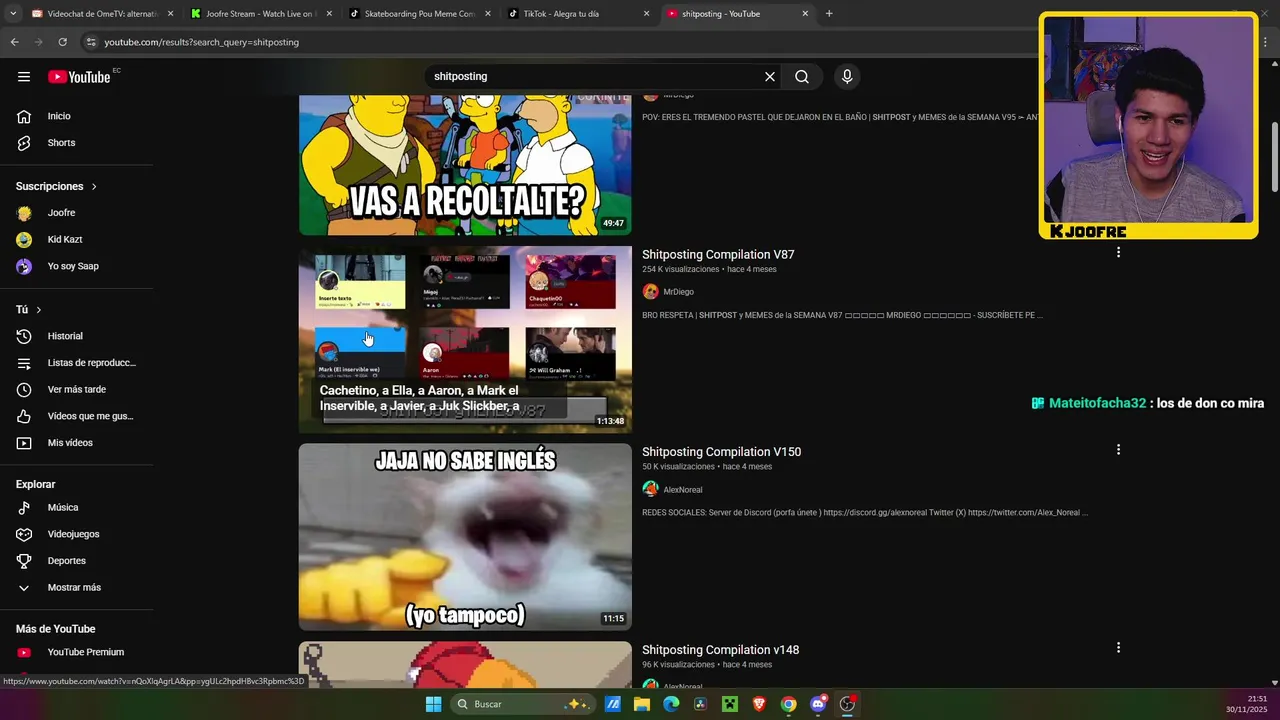The image size is (1280, 720).
Task: Click the page vertical scrollbar
Action: [1274, 158]
